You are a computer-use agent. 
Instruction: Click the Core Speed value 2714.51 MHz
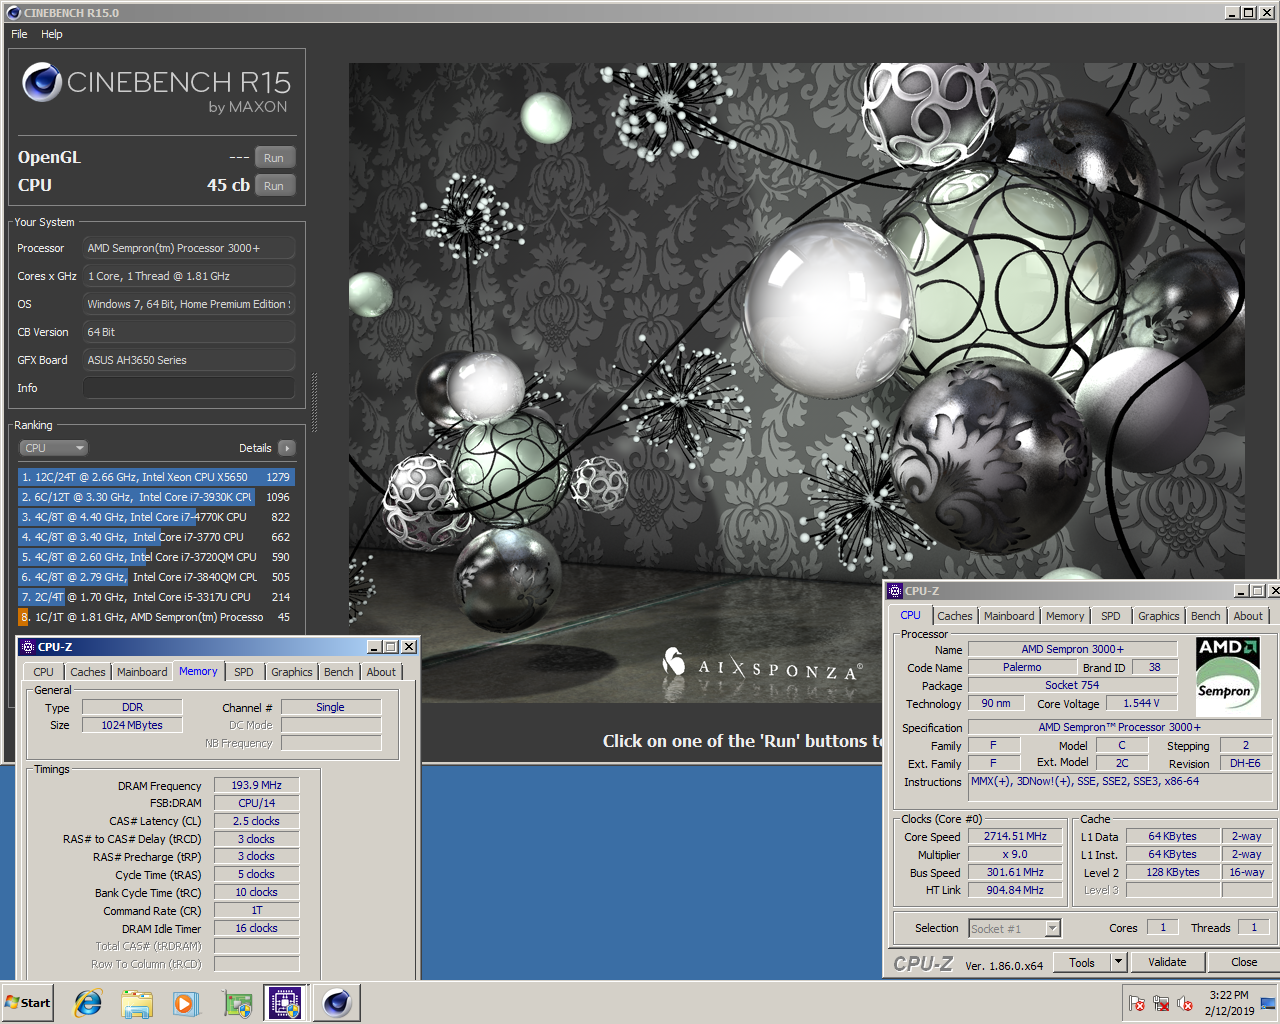point(1015,836)
